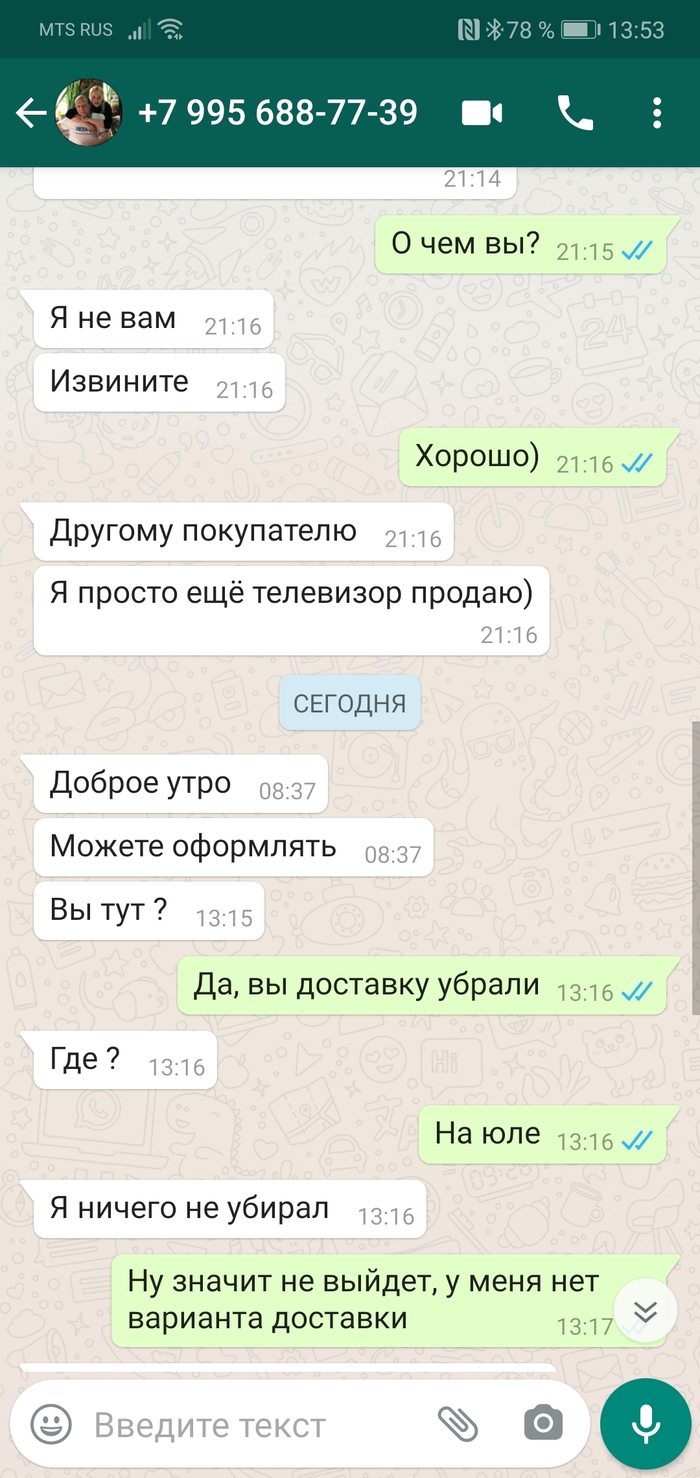Tap the battery indicator in the status bar
Screen dimensions: 700x1478
pos(579,30)
